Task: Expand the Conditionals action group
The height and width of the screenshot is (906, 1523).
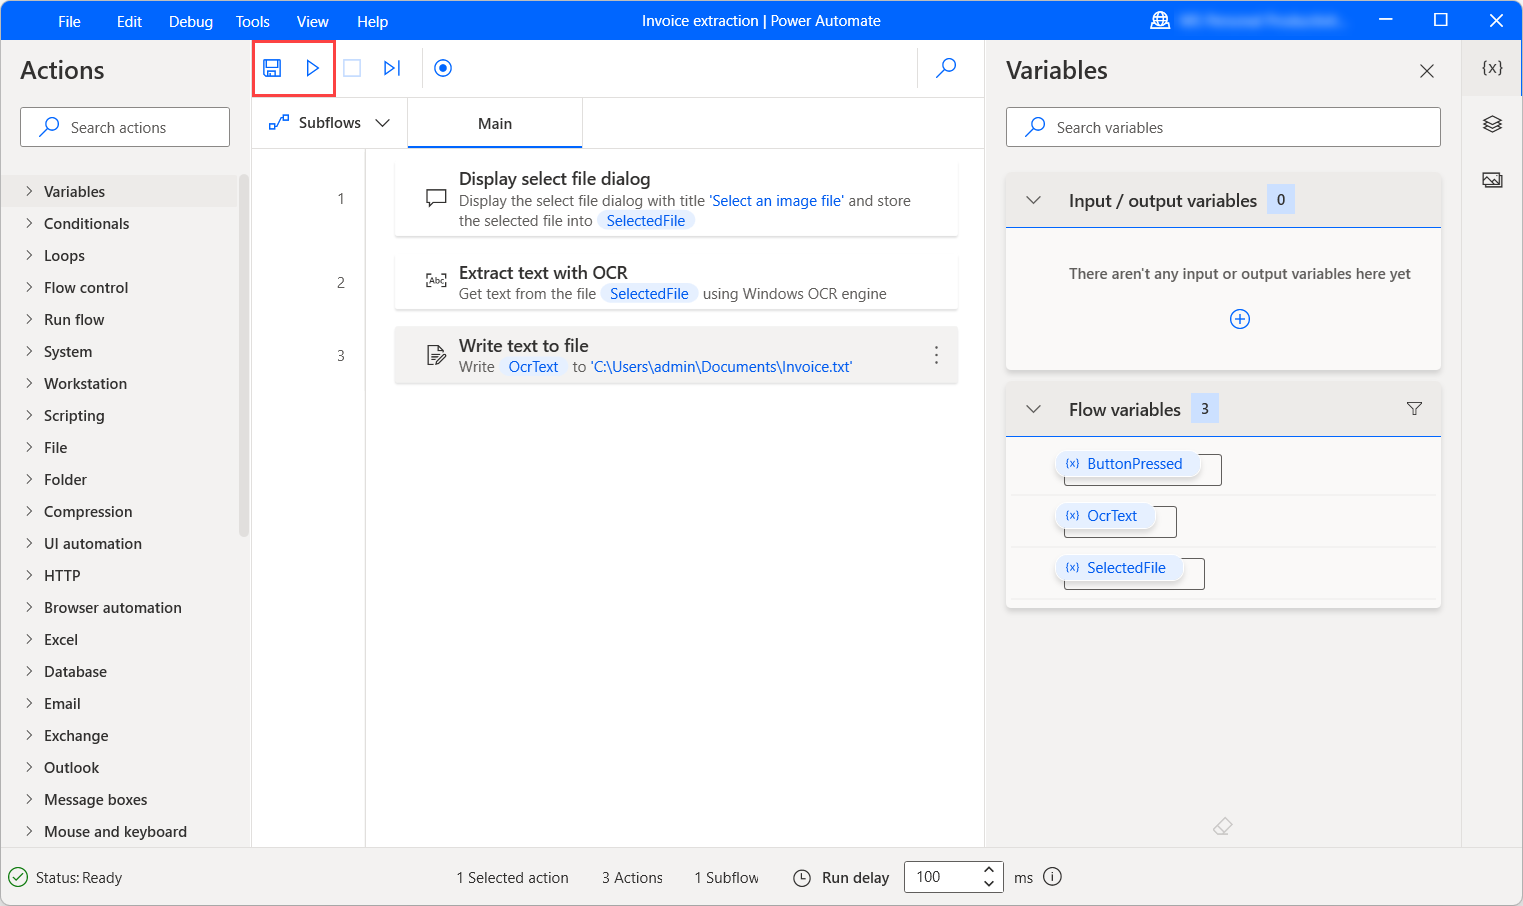Action: pyautogui.click(x=29, y=223)
